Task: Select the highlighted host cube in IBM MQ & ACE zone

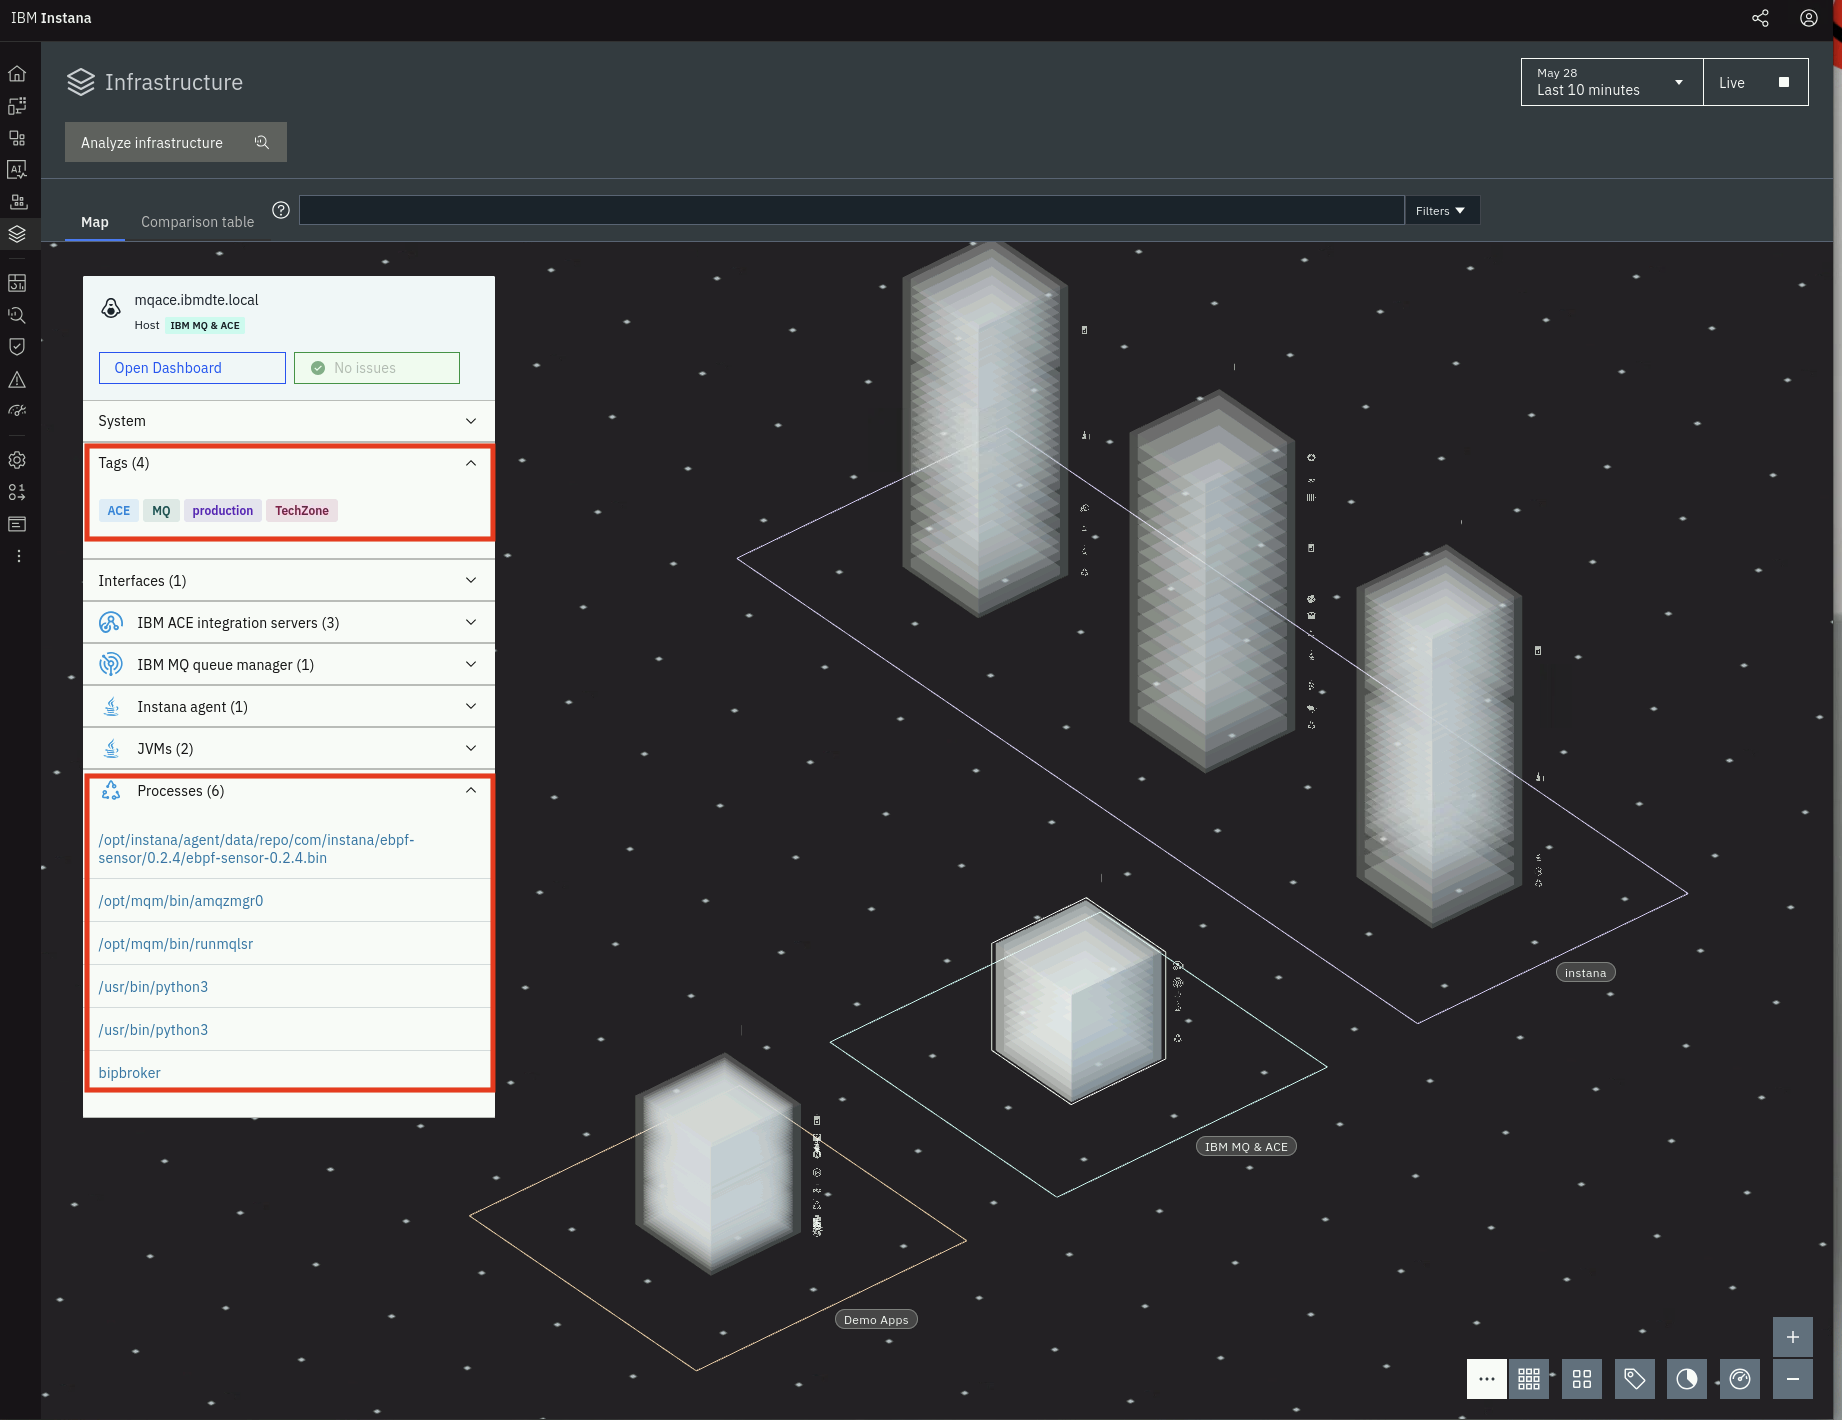Action: (x=1078, y=1001)
